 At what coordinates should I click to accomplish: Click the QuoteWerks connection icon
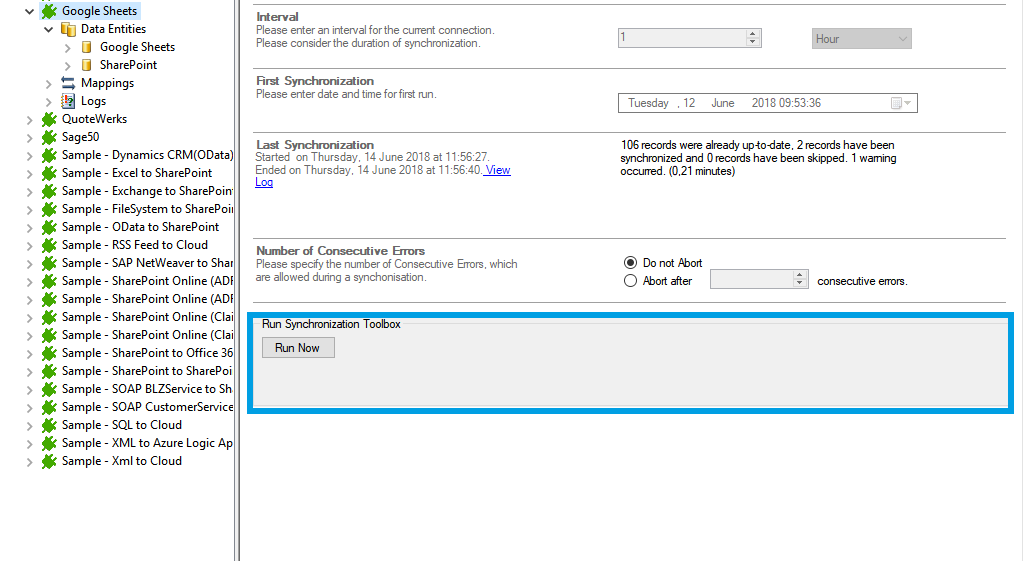49,119
